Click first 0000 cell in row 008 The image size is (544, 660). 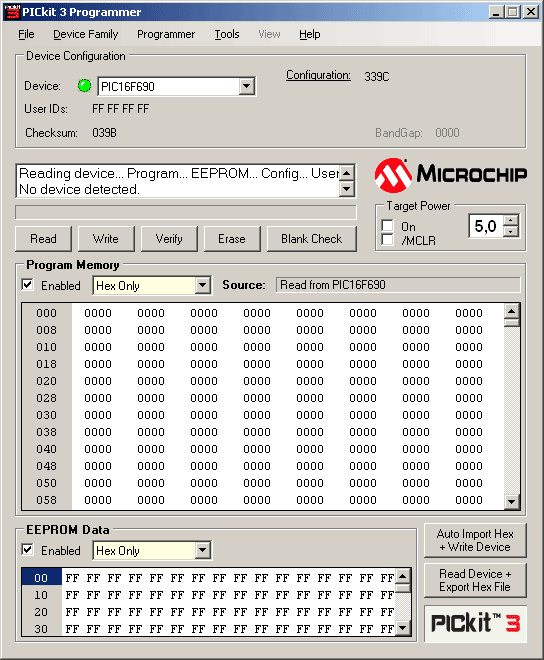click(98, 330)
